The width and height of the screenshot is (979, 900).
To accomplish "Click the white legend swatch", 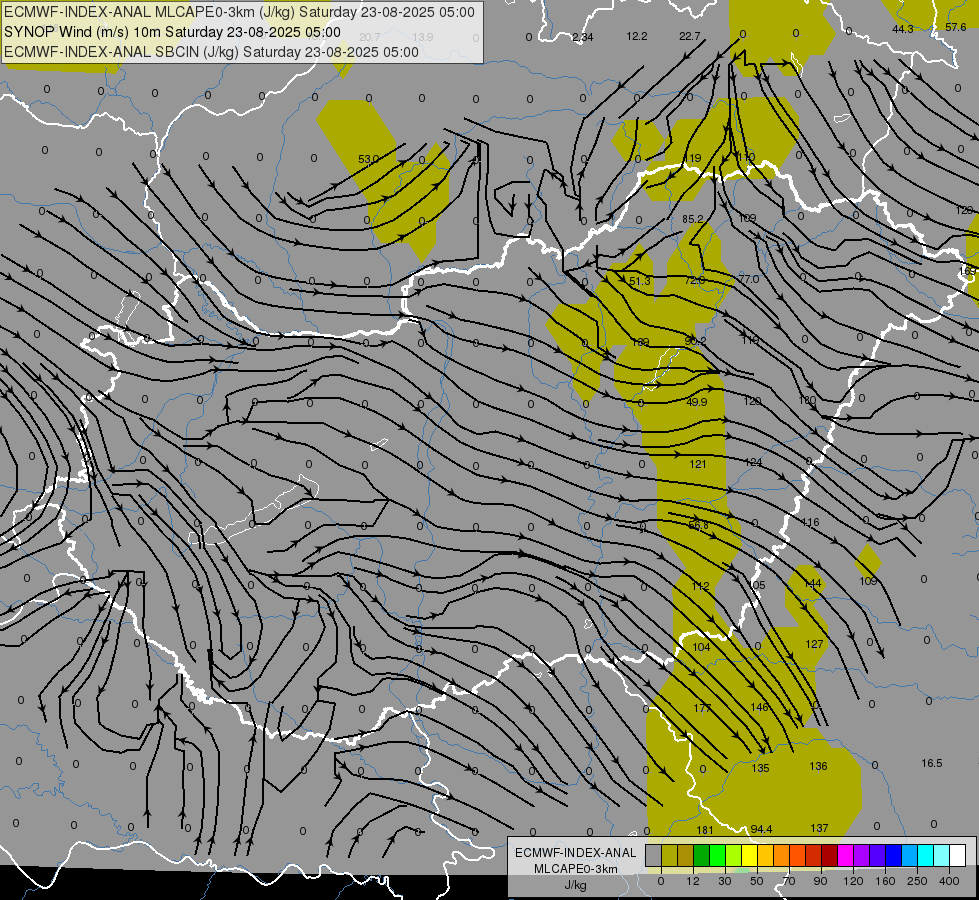I will coord(958,855).
